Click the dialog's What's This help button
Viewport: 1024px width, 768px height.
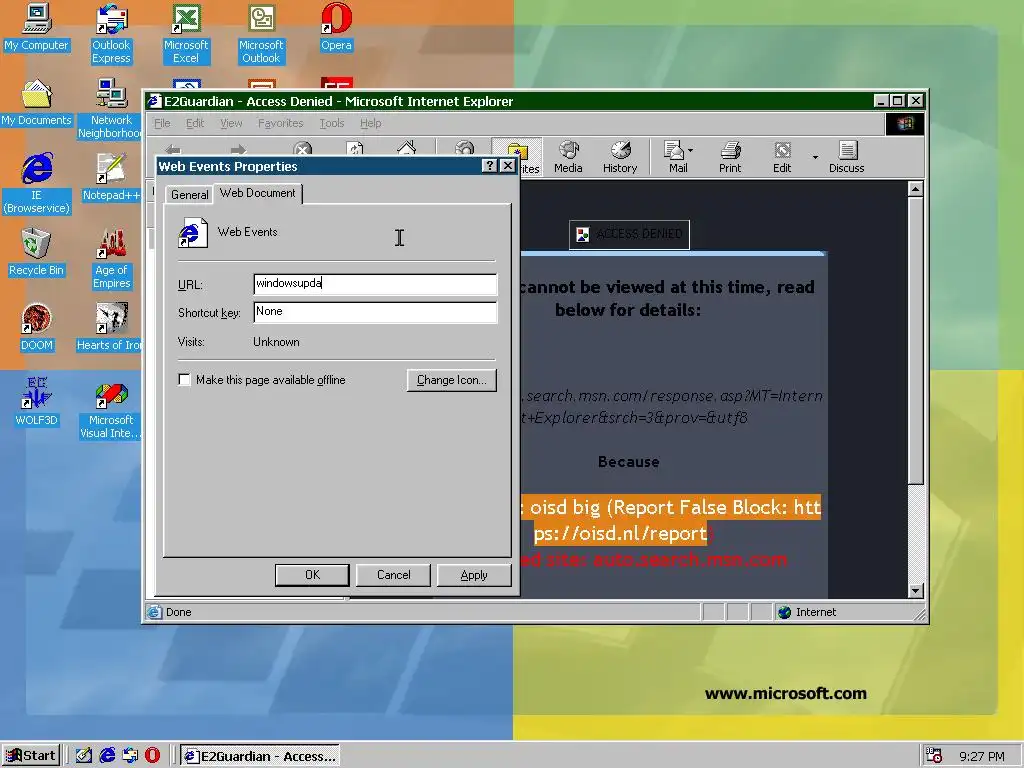click(489, 166)
